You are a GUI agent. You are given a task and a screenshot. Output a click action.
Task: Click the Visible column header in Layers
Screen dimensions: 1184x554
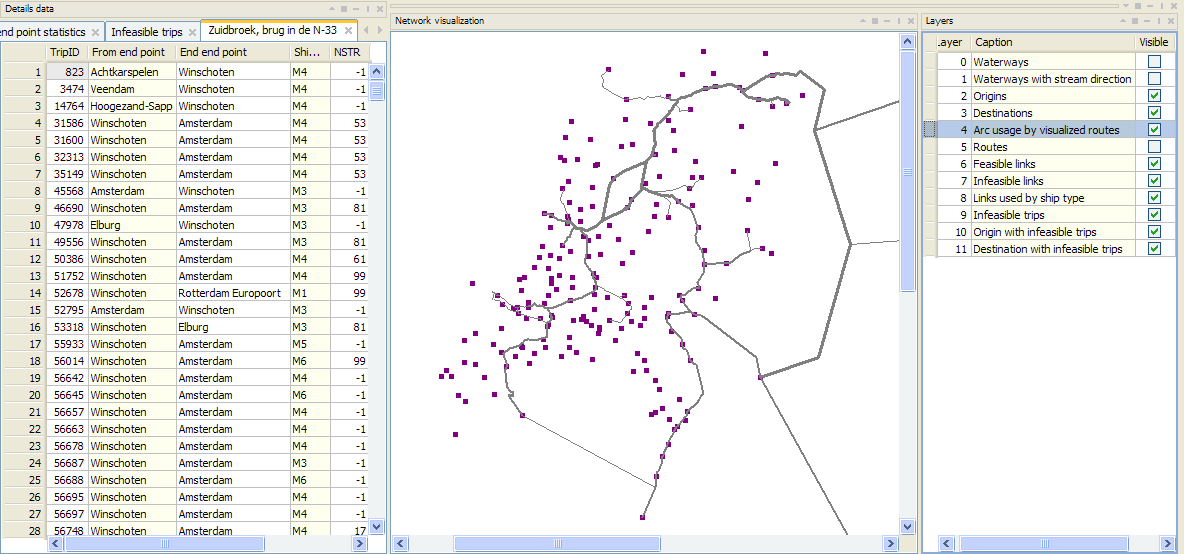(x=1155, y=42)
